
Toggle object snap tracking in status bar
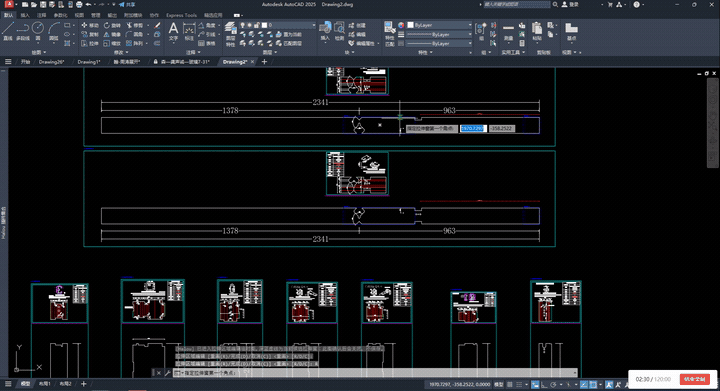[x=584, y=385]
